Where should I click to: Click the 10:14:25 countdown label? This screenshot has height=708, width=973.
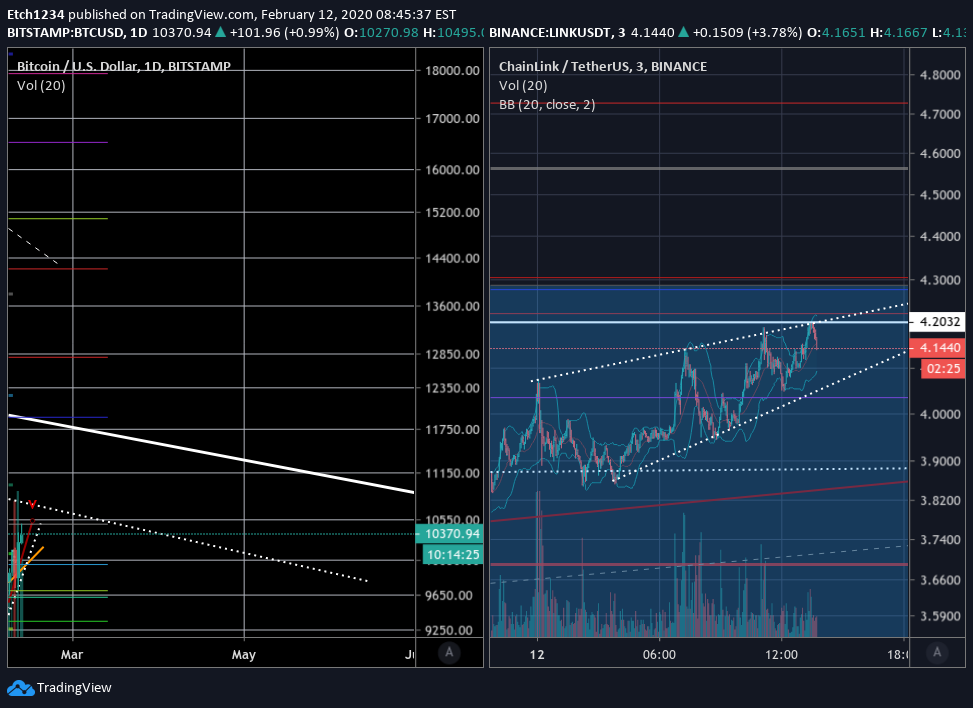tap(453, 555)
